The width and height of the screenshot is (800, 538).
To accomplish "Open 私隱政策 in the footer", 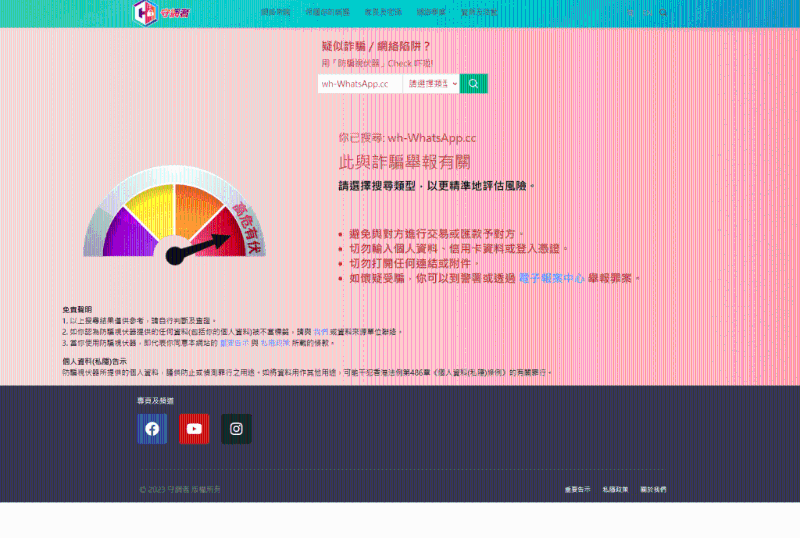I will click(x=615, y=490).
